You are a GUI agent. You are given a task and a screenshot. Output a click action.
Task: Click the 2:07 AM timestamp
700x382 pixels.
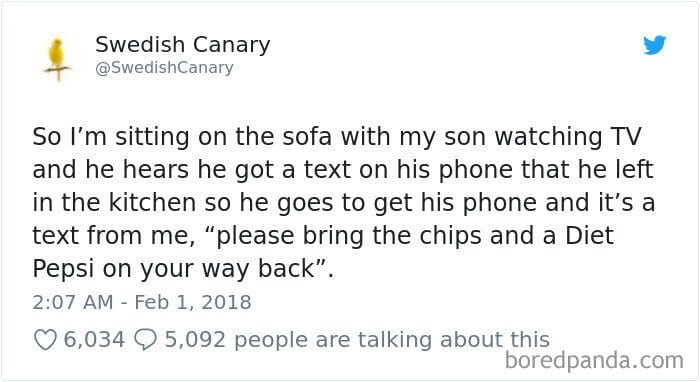pos(73,302)
